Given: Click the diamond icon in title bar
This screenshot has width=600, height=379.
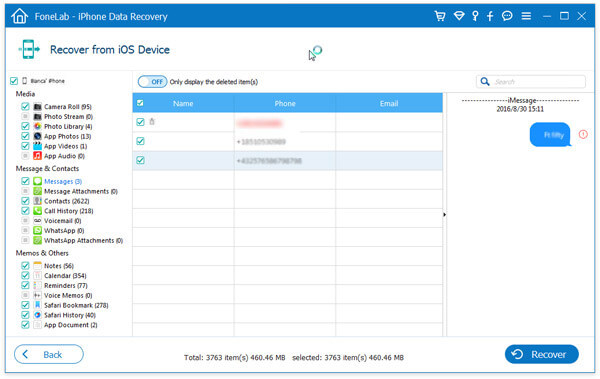Looking at the screenshot, I should [459, 16].
